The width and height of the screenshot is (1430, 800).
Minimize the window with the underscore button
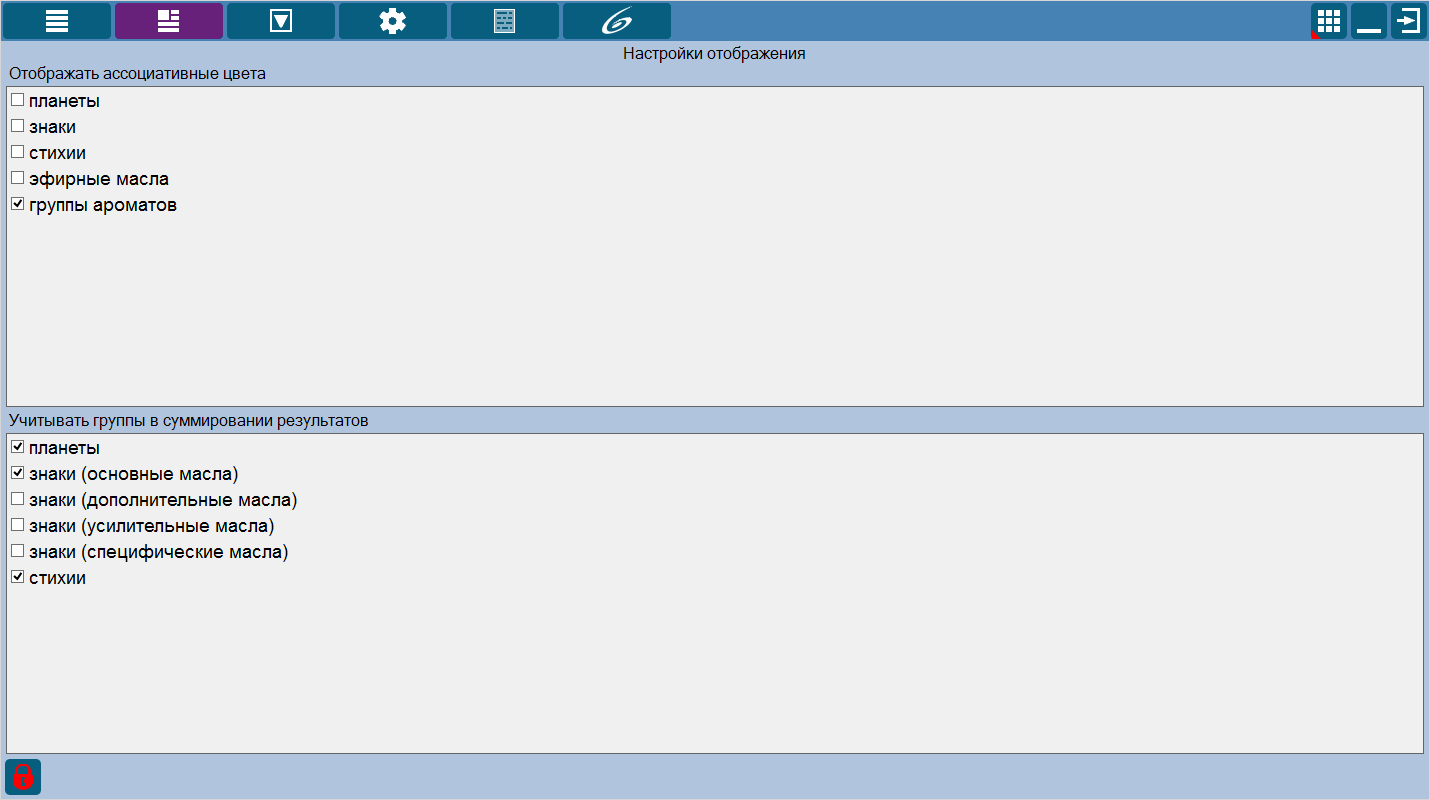1368,21
